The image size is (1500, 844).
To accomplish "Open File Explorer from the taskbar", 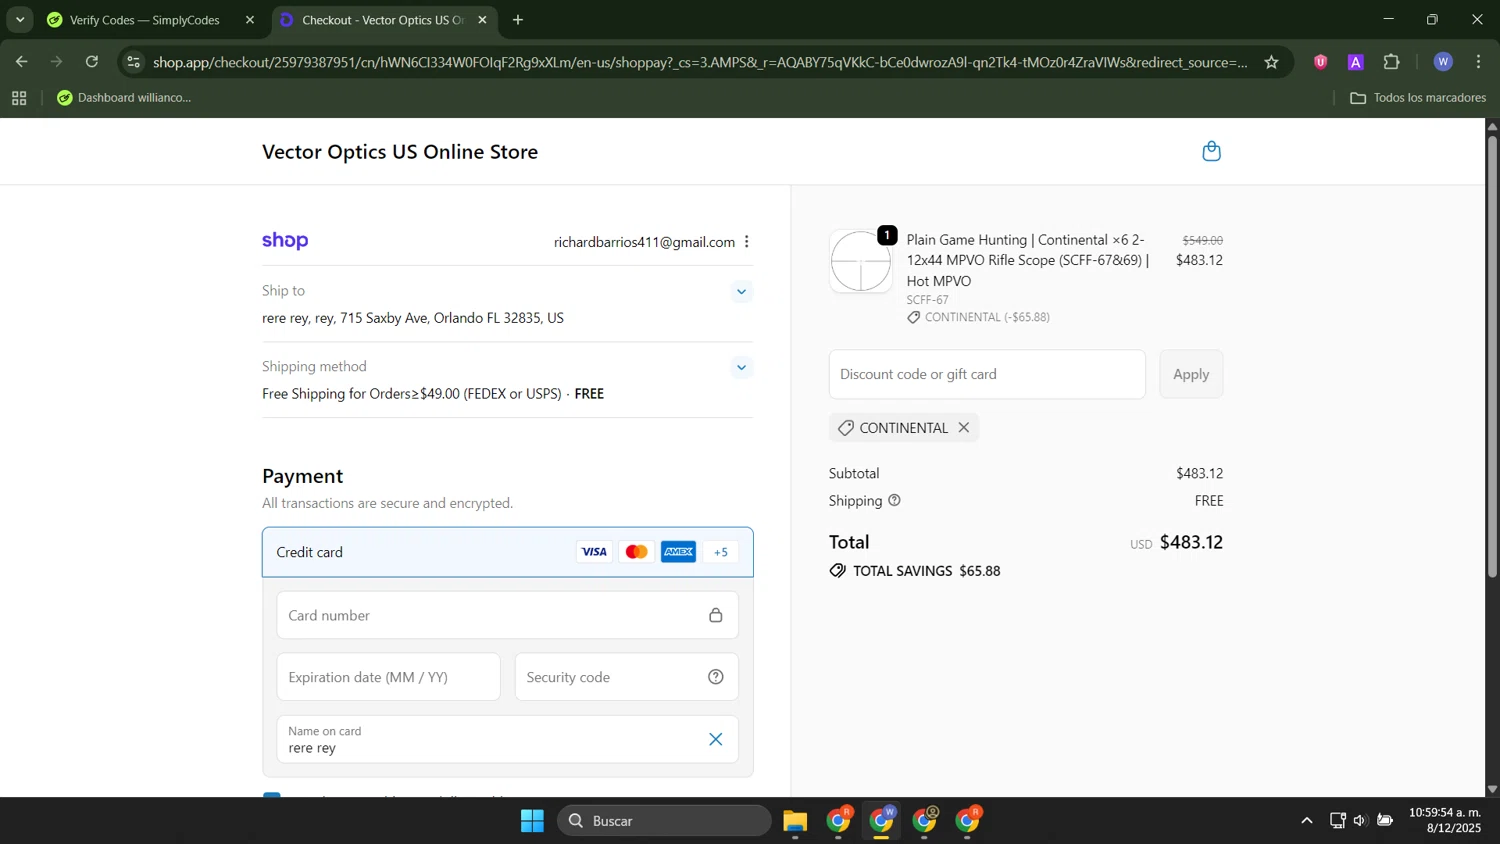I will point(795,821).
